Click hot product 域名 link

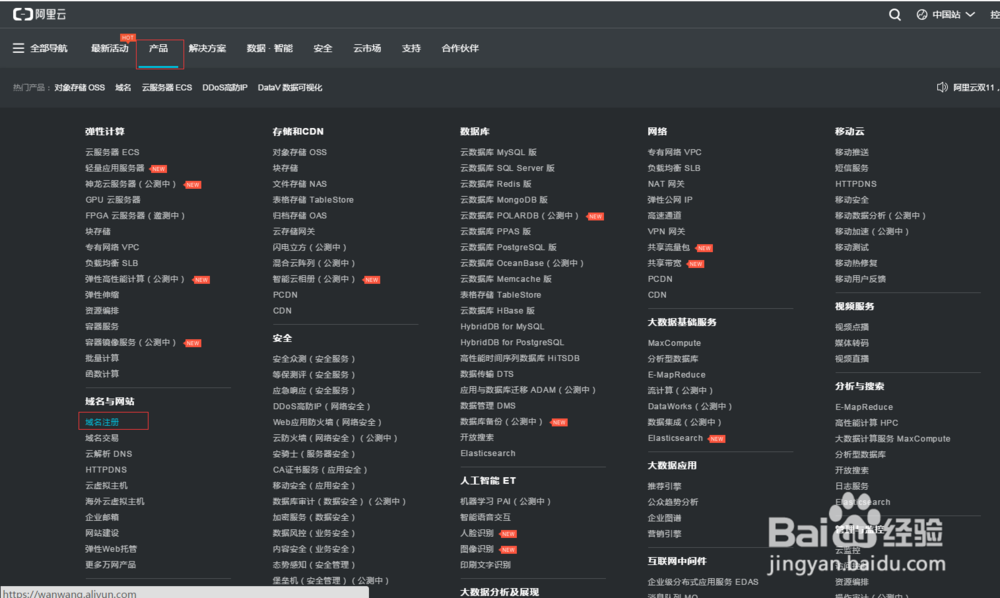coord(123,88)
